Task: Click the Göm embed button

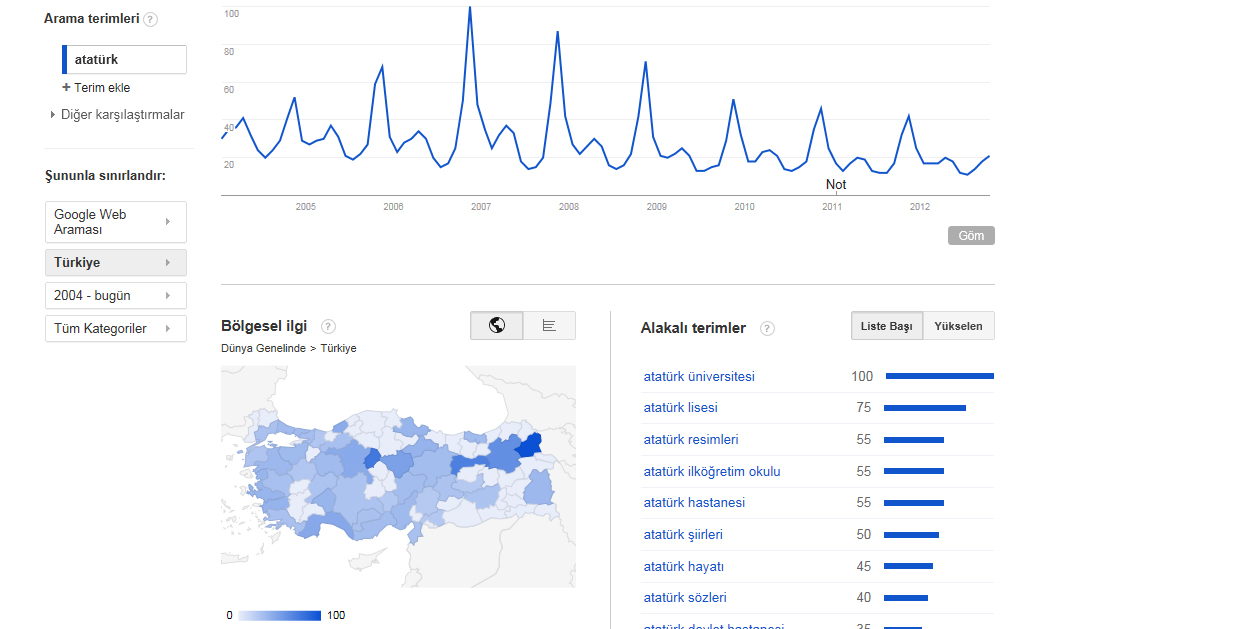Action: click(x=971, y=236)
